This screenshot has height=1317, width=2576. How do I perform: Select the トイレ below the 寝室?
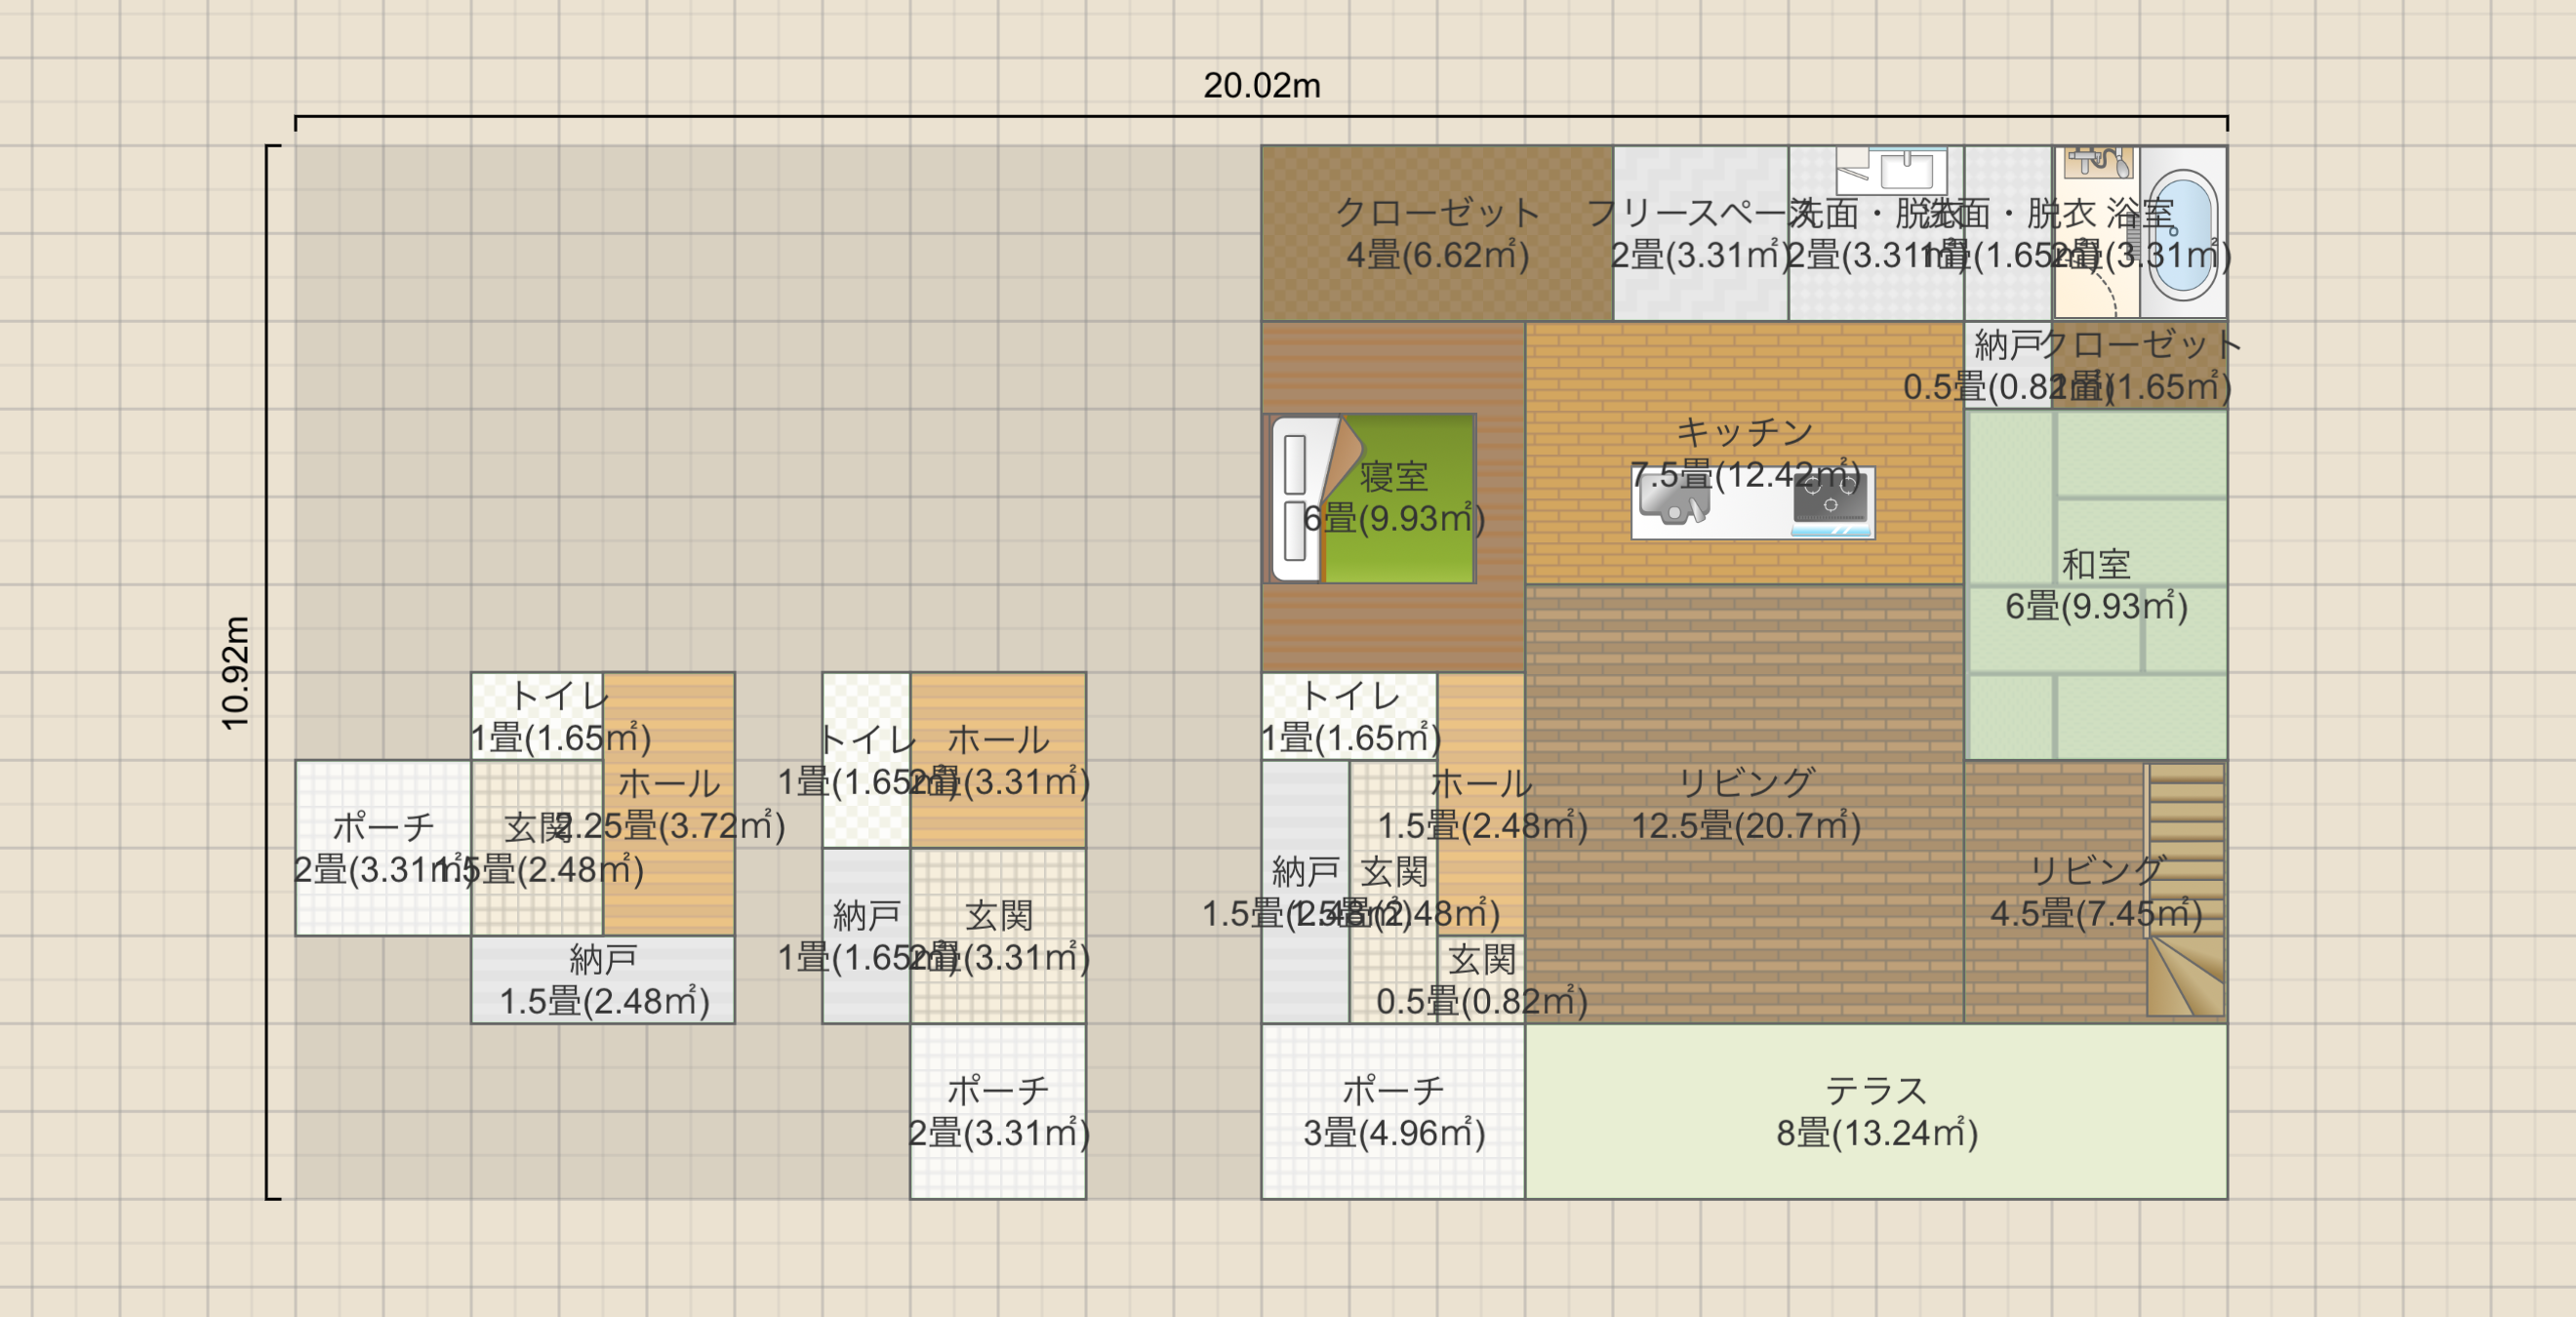(1349, 716)
